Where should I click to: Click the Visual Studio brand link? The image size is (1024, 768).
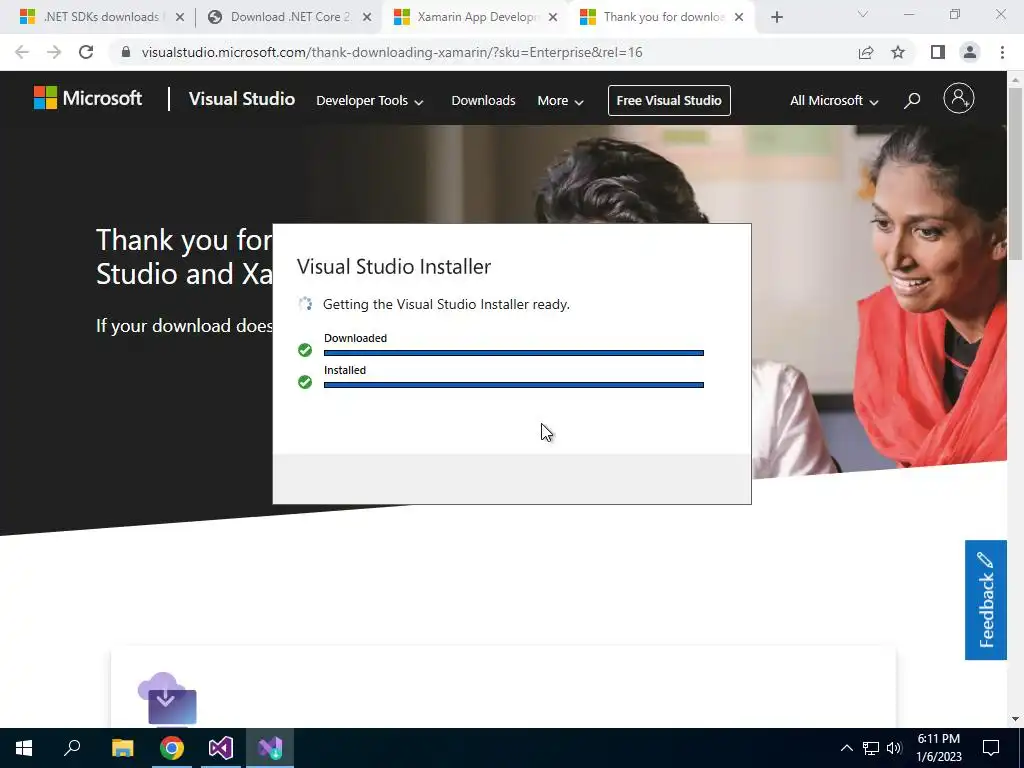click(x=242, y=99)
